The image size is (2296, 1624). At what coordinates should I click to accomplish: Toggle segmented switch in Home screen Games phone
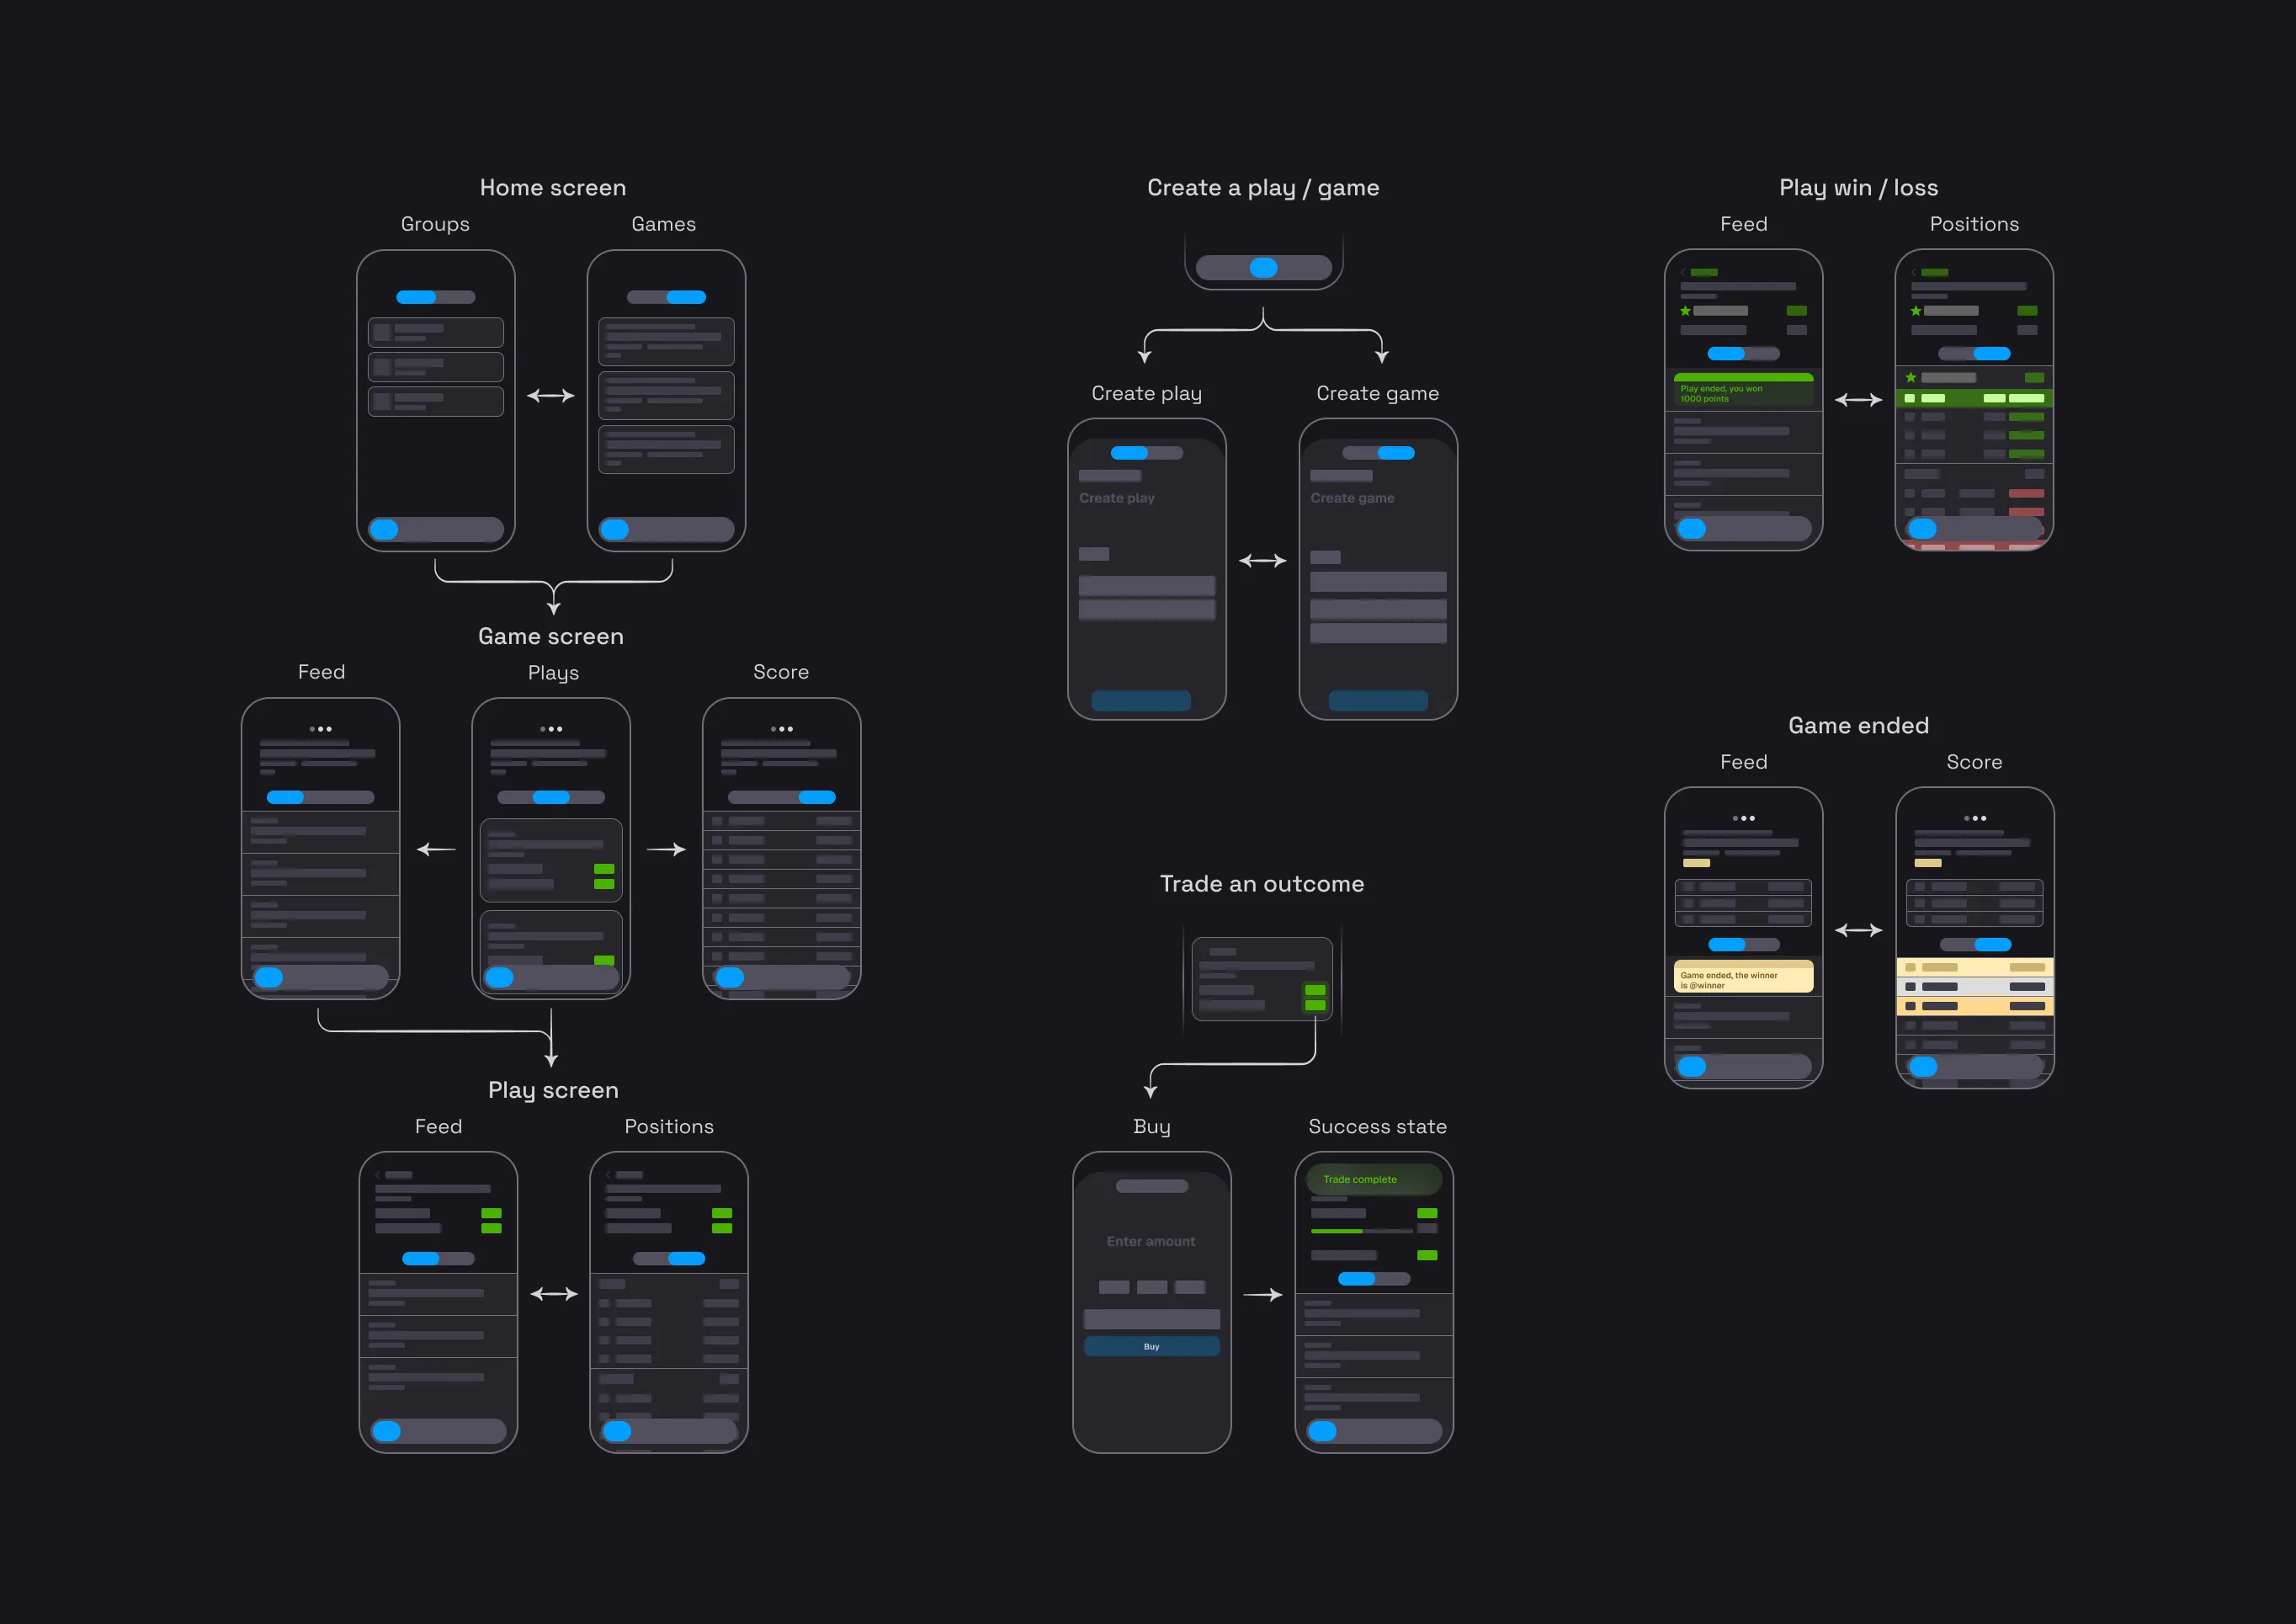click(666, 297)
